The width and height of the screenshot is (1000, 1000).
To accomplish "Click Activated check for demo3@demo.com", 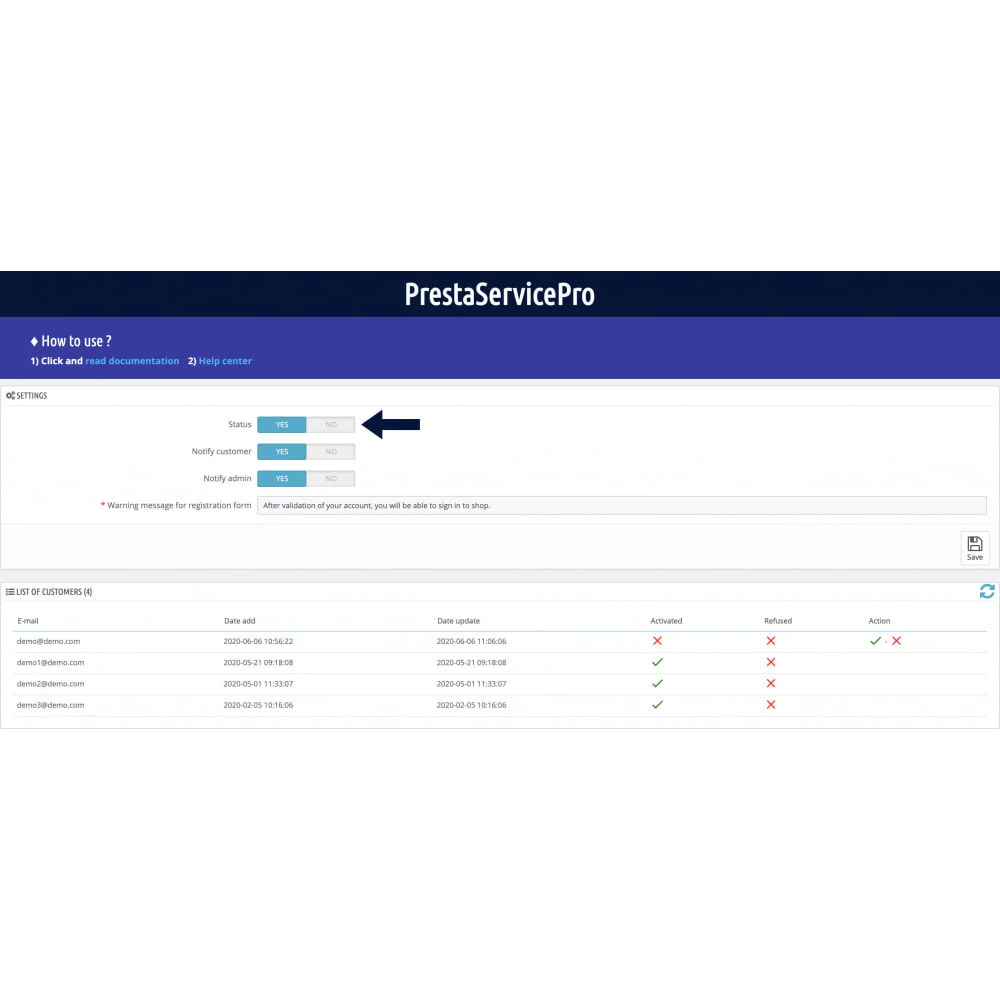I will (657, 705).
